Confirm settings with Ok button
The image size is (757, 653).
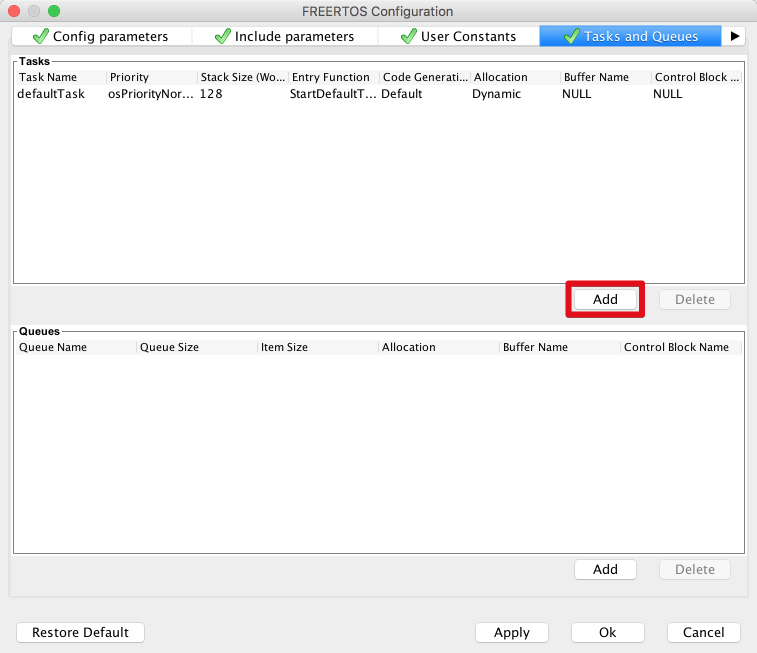click(x=607, y=632)
